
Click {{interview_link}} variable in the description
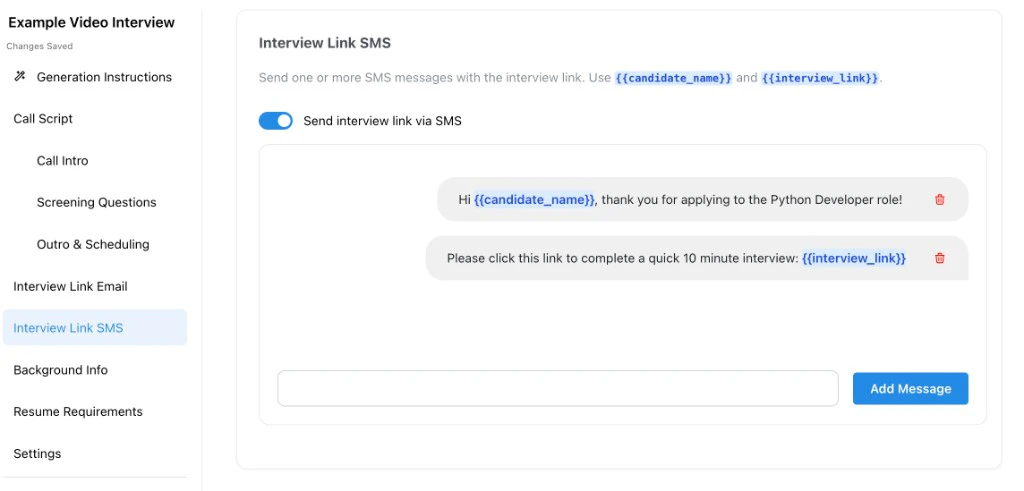(x=820, y=78)
